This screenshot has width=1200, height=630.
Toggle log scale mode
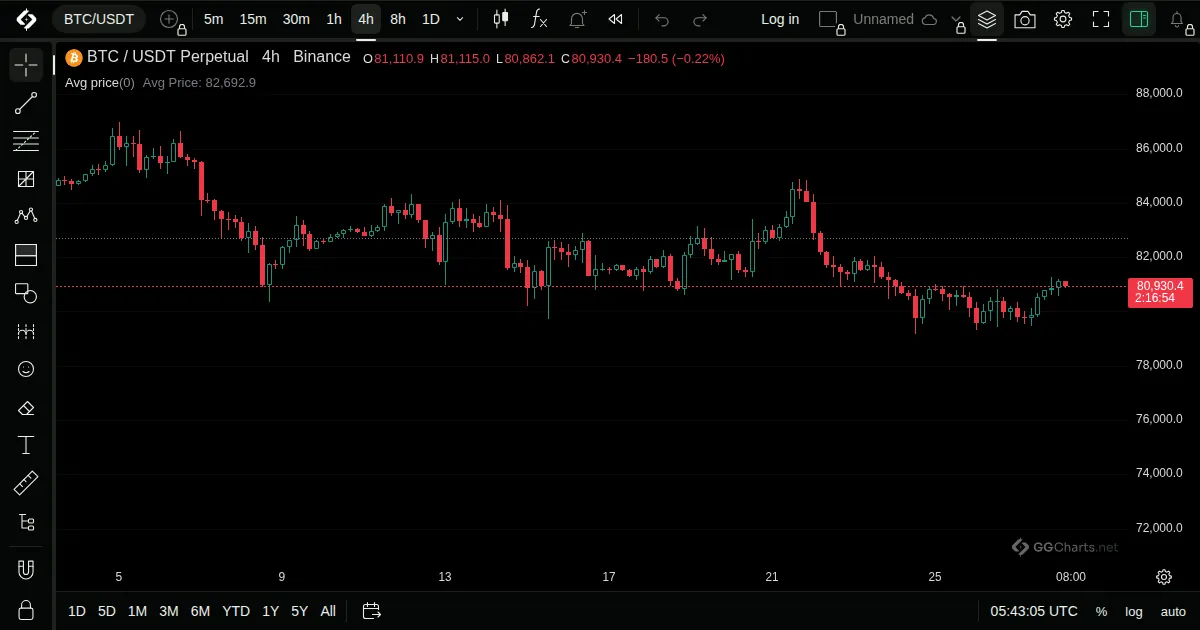[x=1134, y=611]
